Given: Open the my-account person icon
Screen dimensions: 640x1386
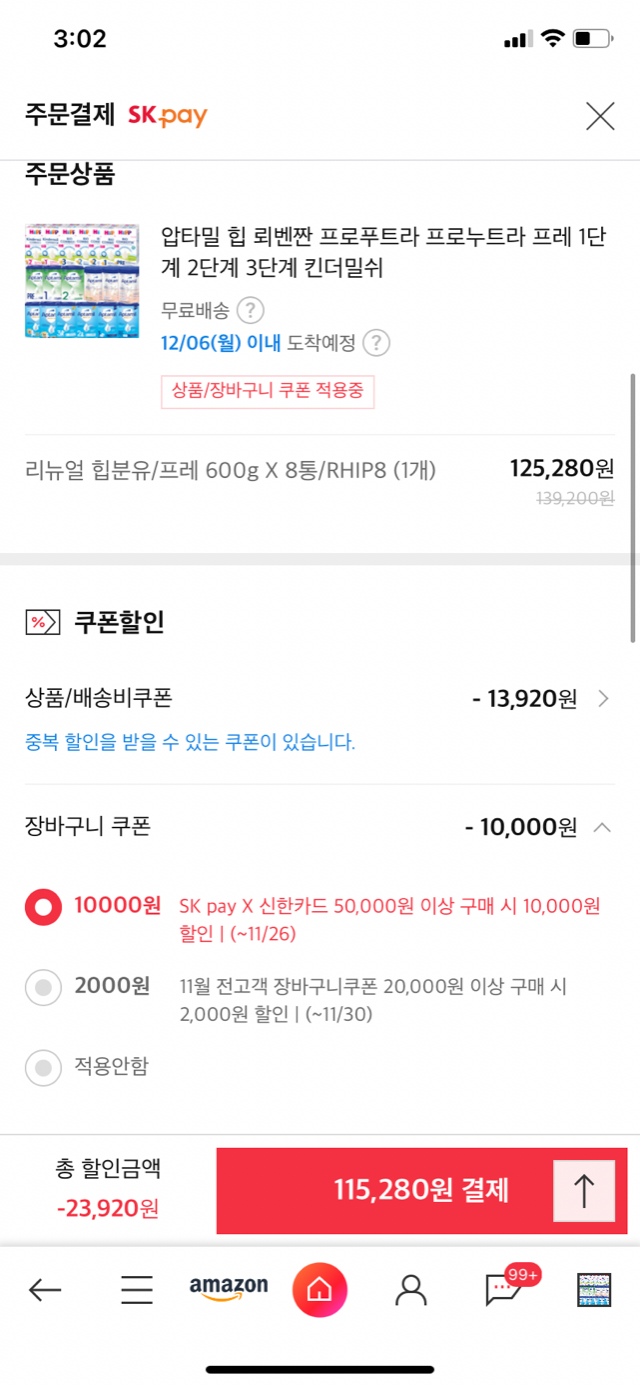Looking at the screenshot, I should pyautogui.click(x=410, y=1290).
